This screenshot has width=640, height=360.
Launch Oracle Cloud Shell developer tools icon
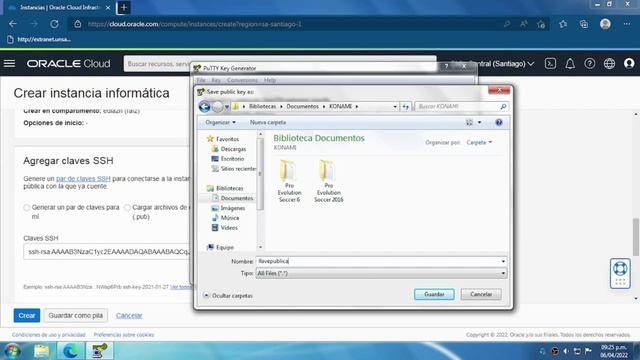pyautogui.click(x=550, y=64)
